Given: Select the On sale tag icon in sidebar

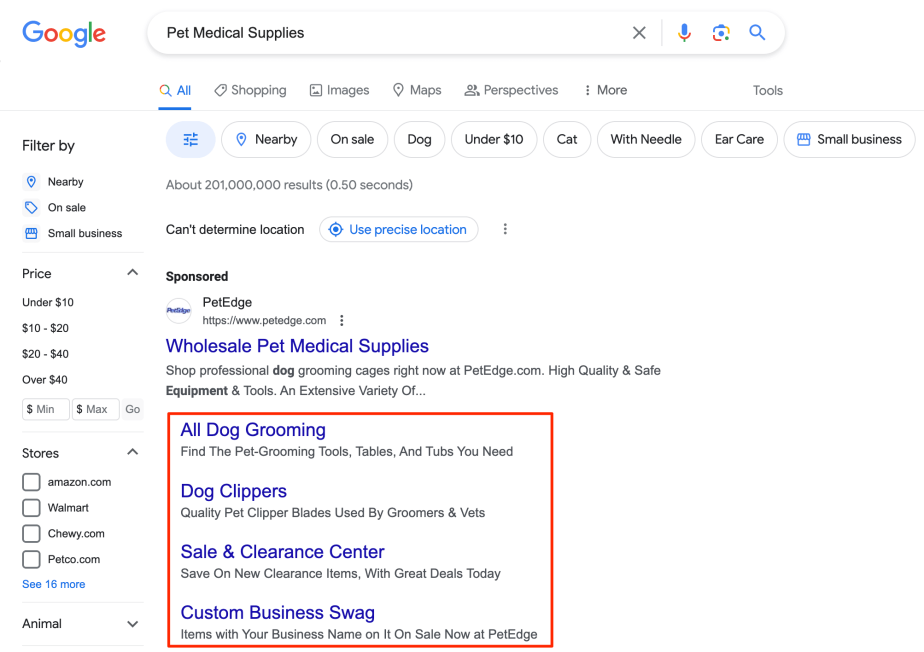Looking at the screenshot, I should point(31,207).
